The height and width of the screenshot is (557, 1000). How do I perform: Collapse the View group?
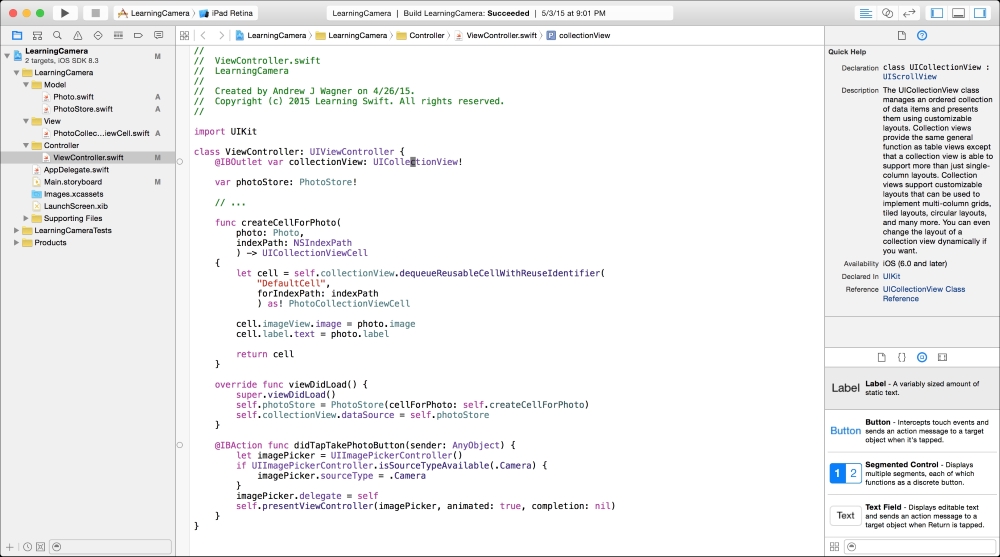[26, 121]
